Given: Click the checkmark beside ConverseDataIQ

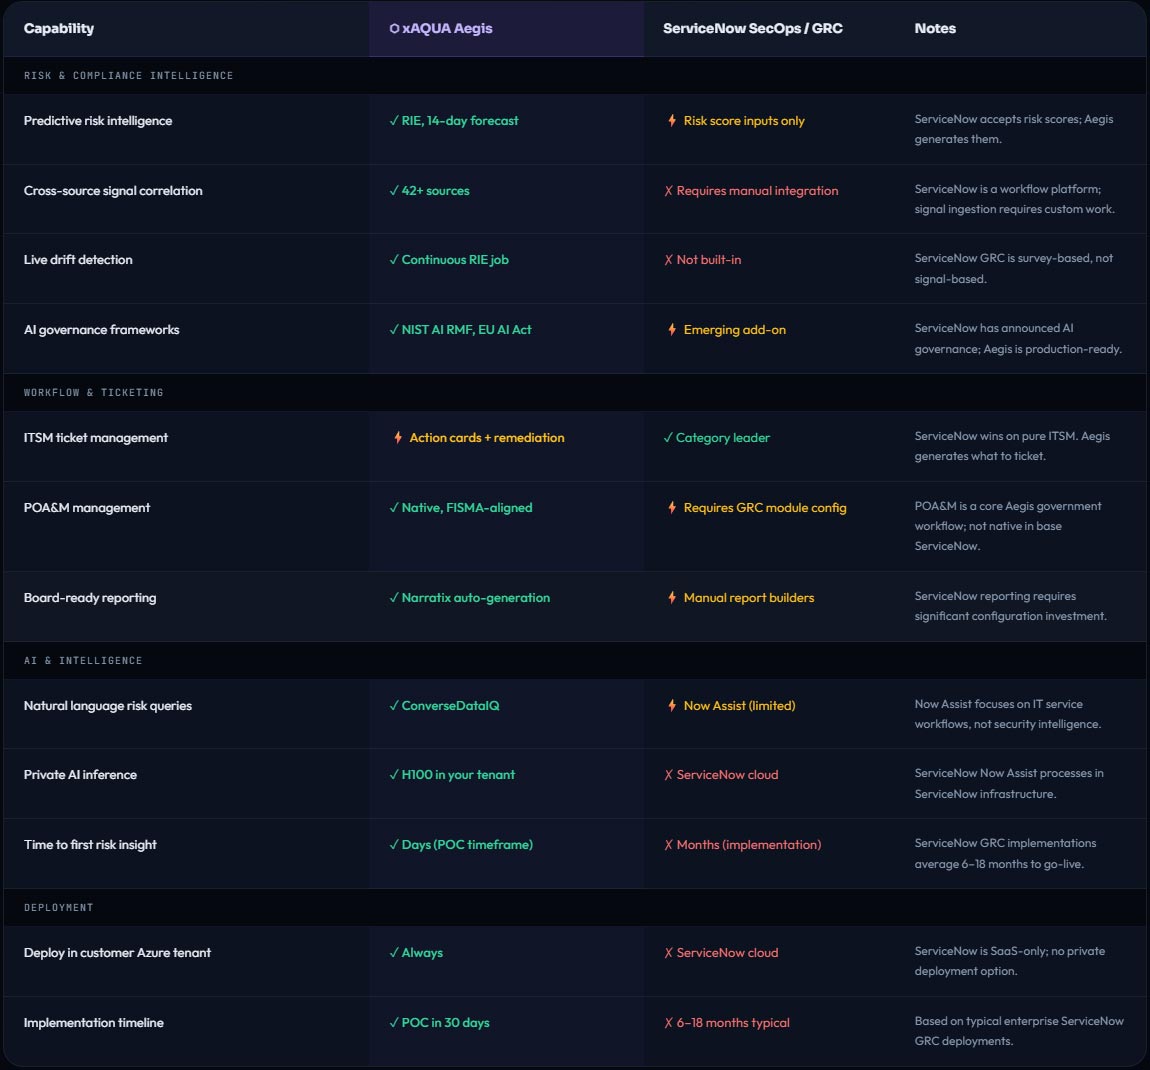Looking at the screenshot, I should pyautogui.click(x=394, y=706).
